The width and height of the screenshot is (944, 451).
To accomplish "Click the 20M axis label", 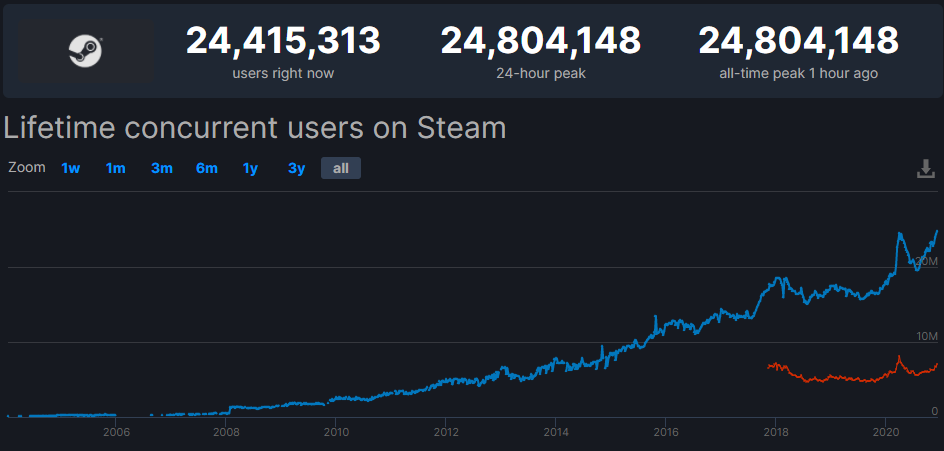I will coord(926,261).
